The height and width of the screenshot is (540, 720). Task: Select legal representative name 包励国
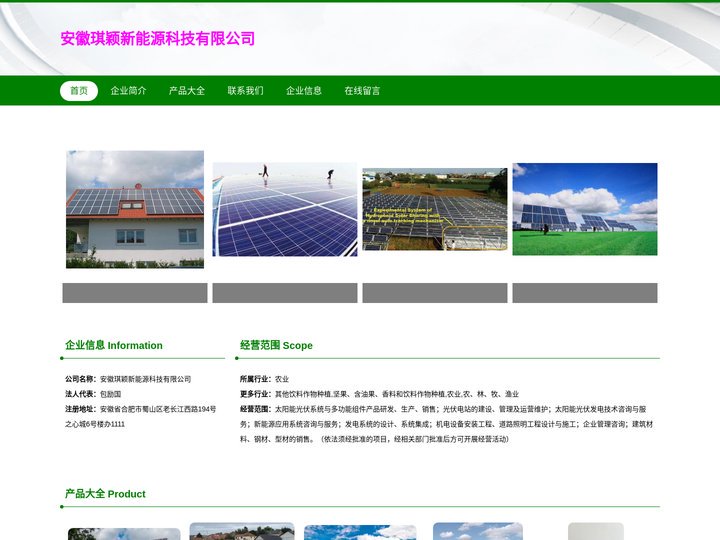[111, 394]
